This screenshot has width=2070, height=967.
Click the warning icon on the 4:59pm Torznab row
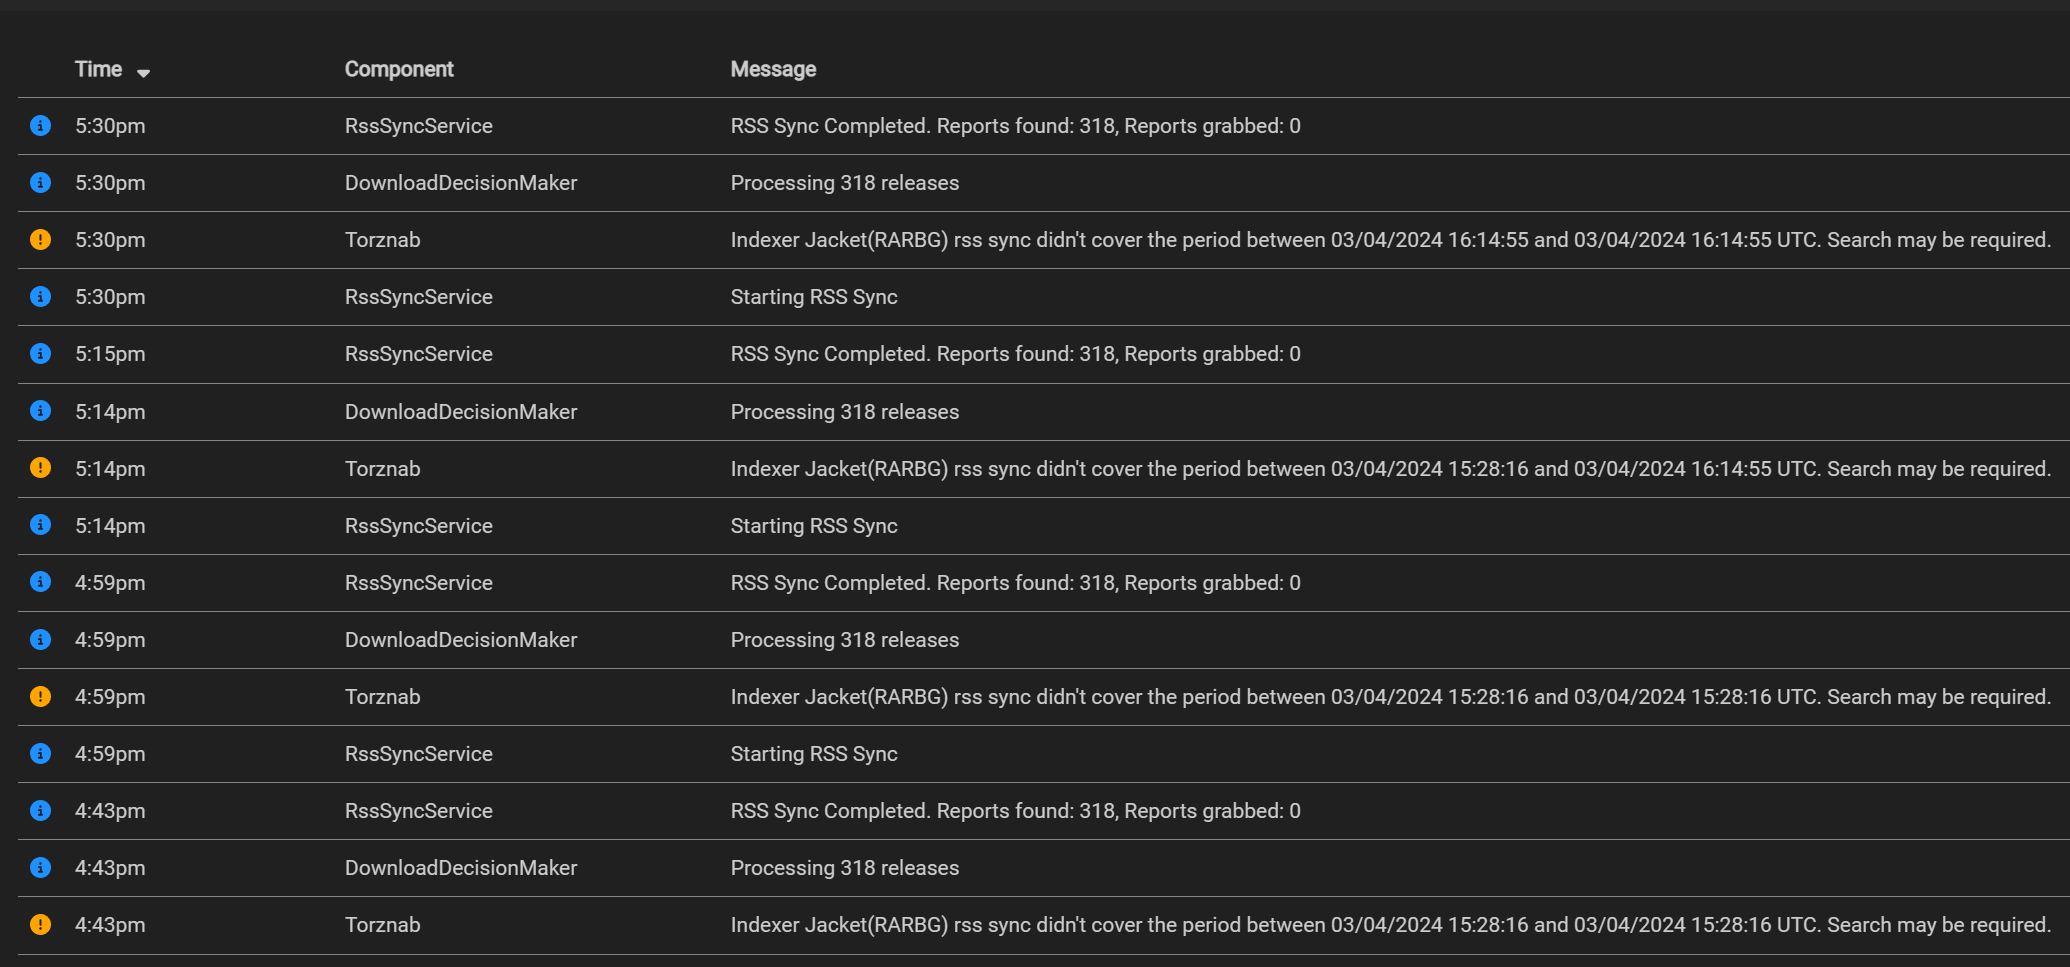(x=40, y=696)
